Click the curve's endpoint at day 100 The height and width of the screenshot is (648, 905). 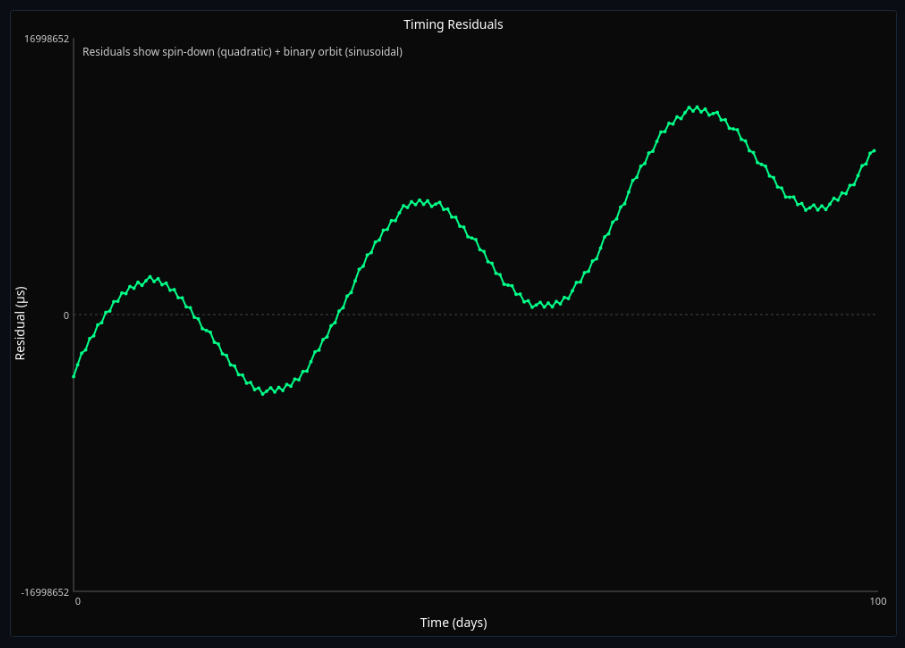coord(874,150)
